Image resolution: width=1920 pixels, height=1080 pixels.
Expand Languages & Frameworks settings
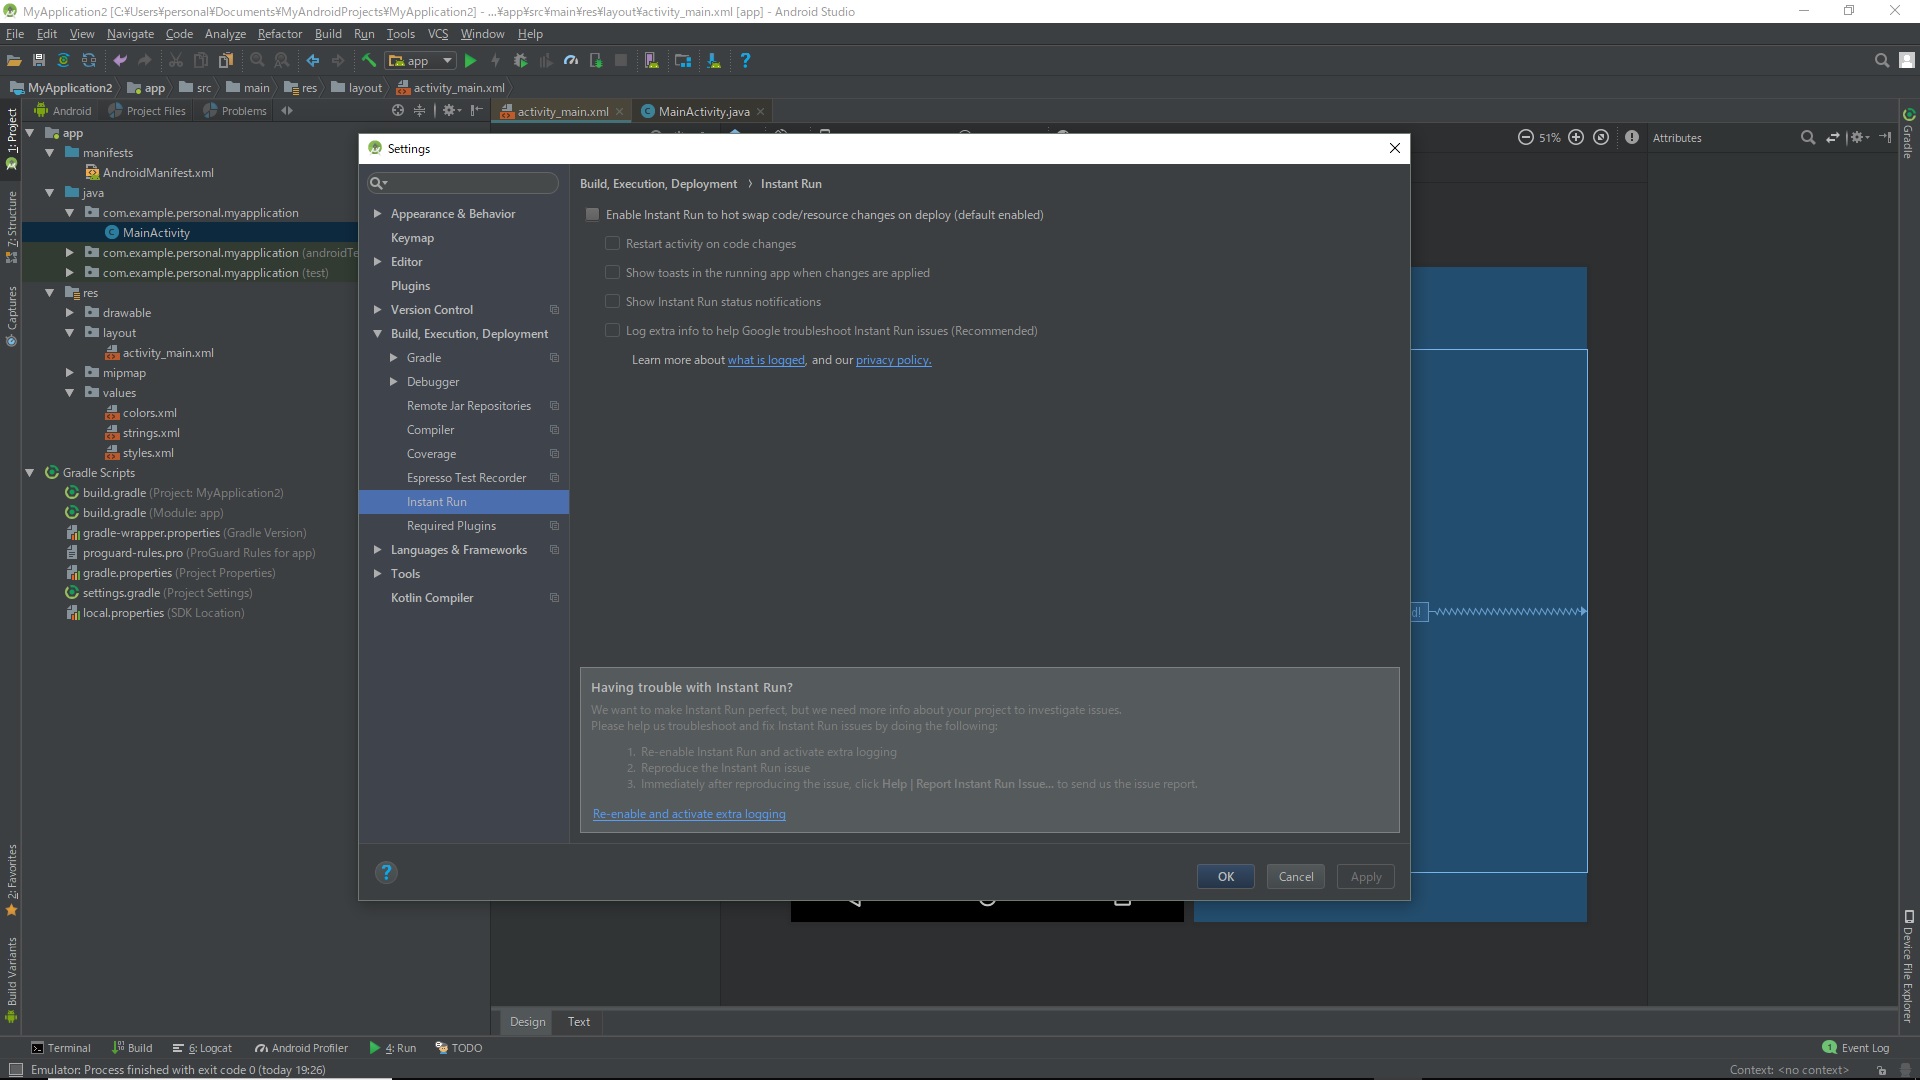click(378, 550)
